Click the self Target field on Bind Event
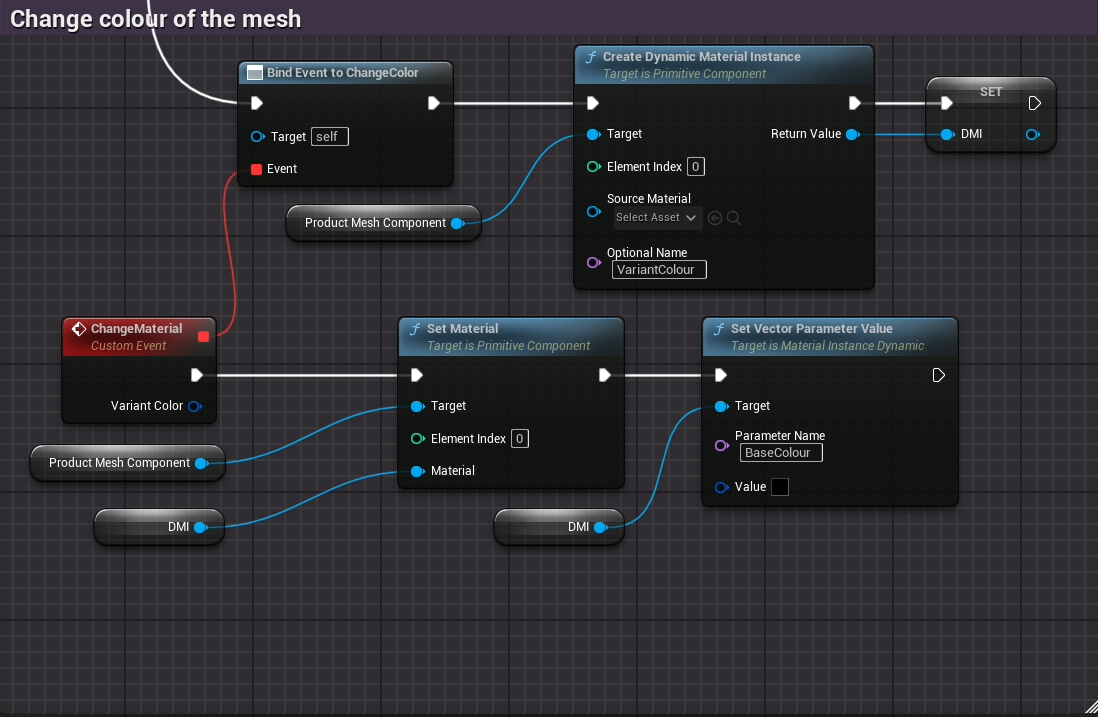The width and height of the screenshot is (1098, 717). pyautogui.click(x=330, y=137)
